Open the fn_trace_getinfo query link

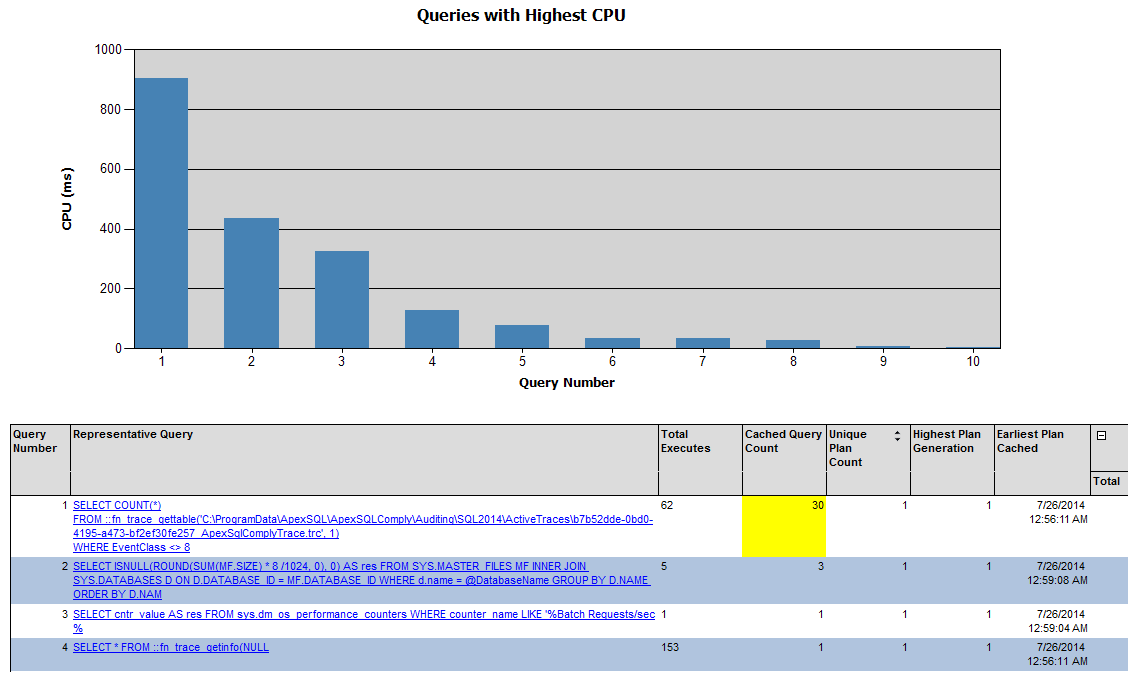171,647
